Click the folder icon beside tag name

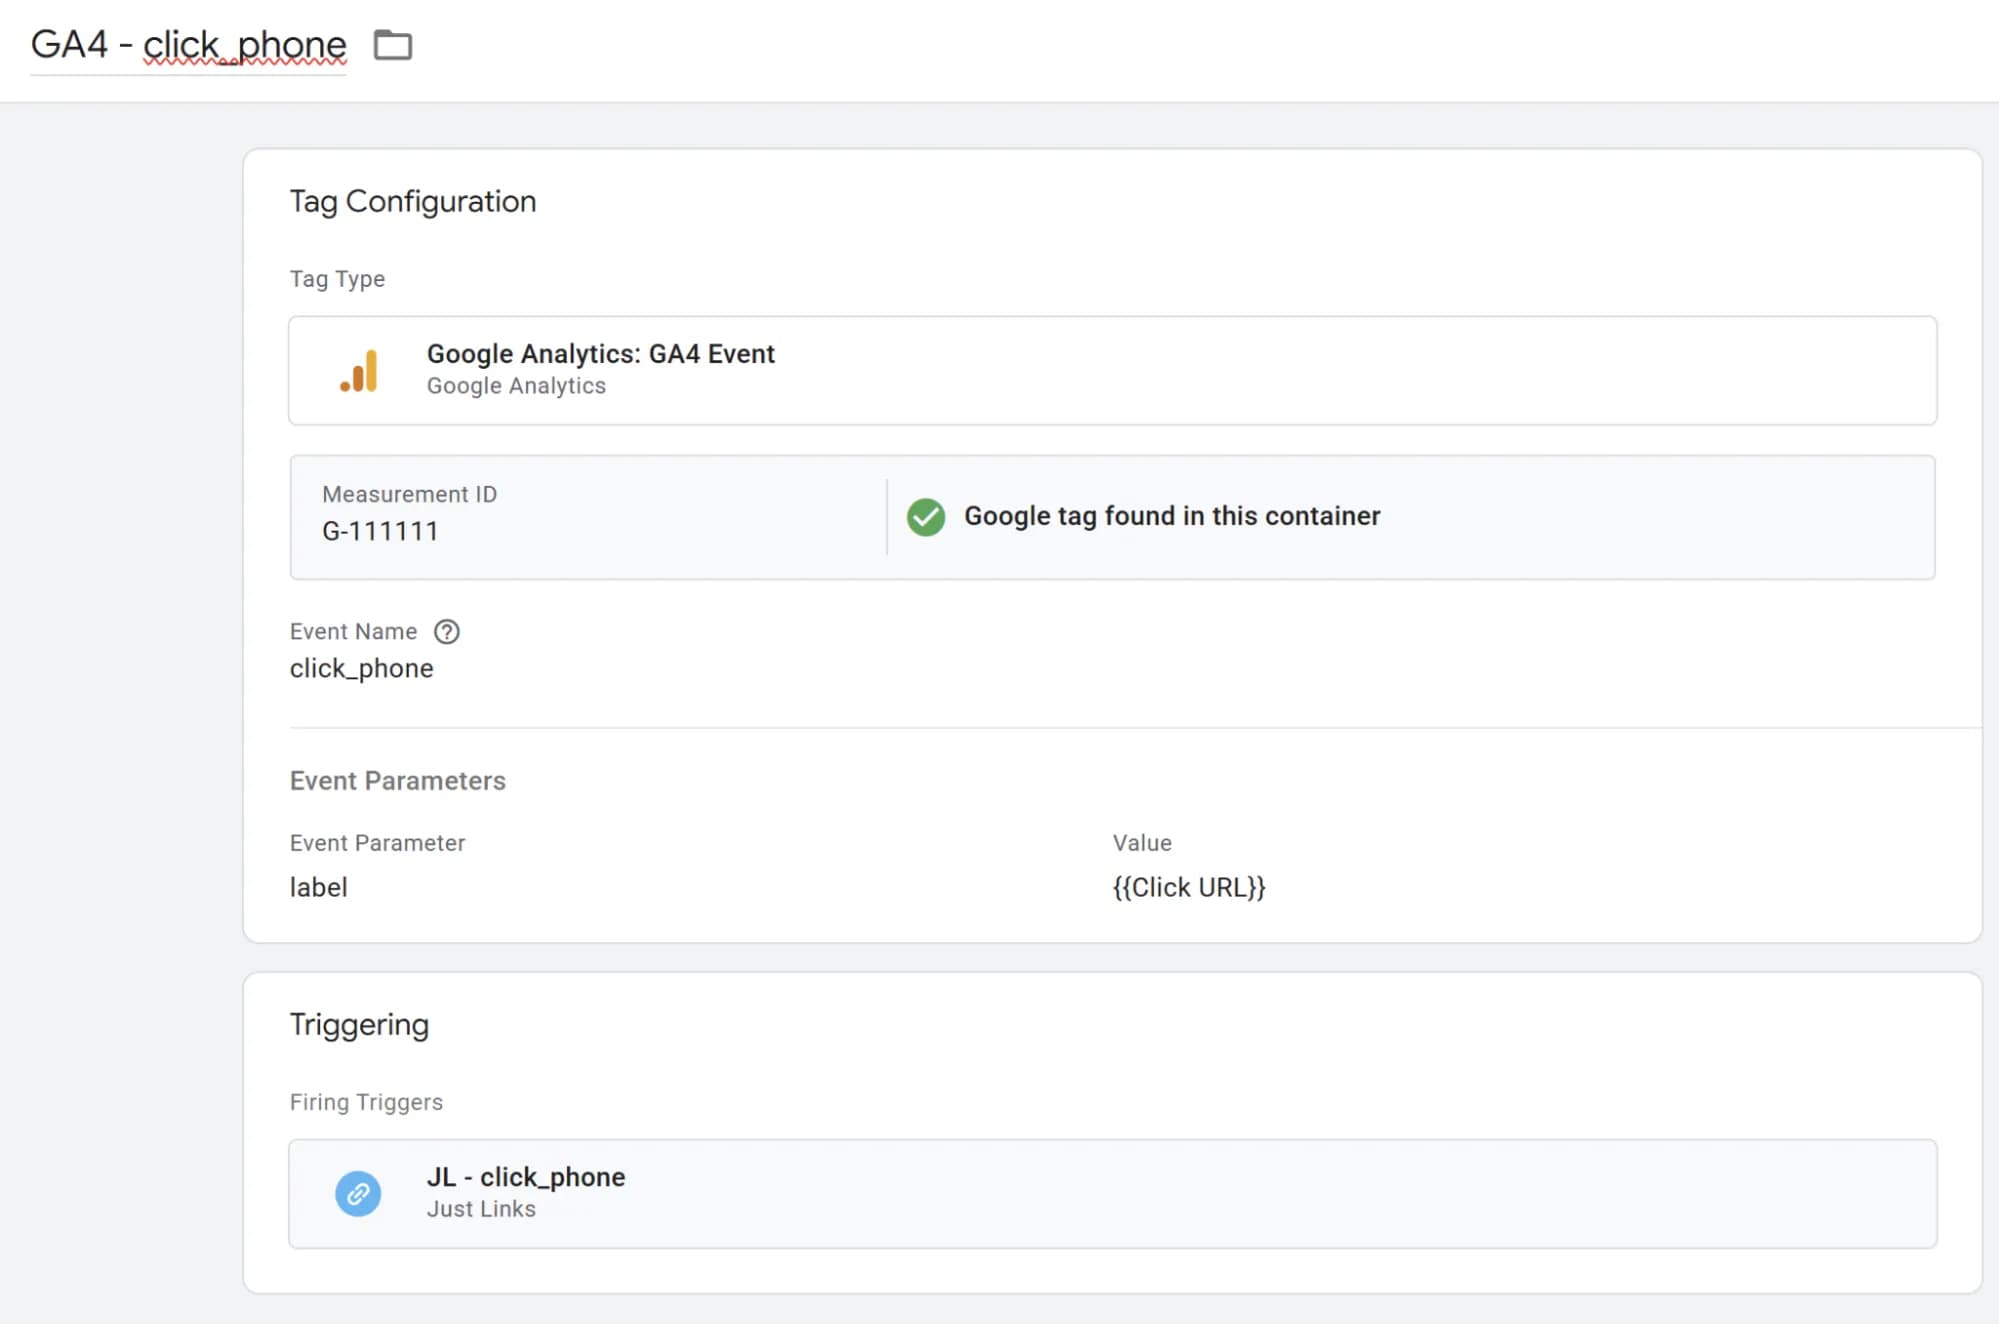[392, 45]
